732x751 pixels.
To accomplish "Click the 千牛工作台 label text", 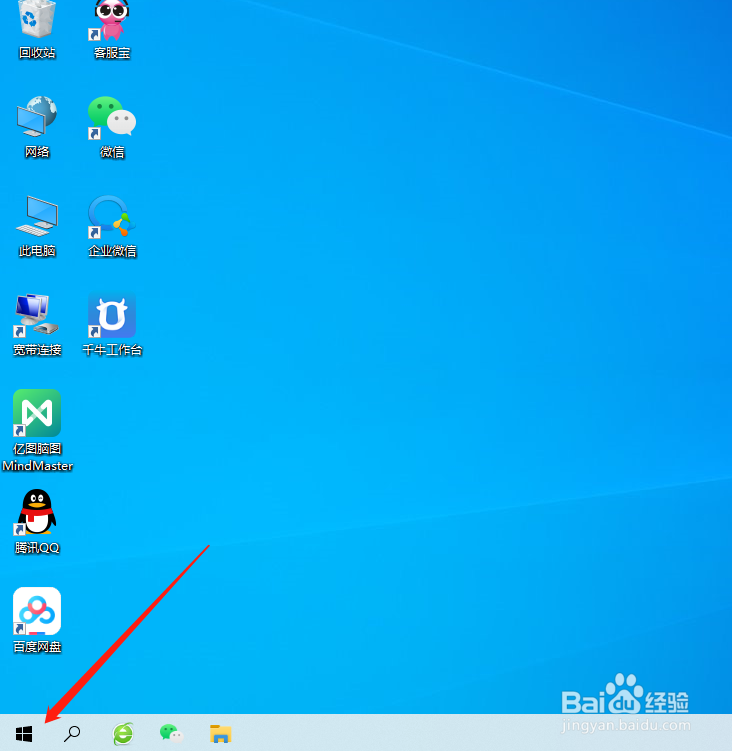I will tap(112, 350).
